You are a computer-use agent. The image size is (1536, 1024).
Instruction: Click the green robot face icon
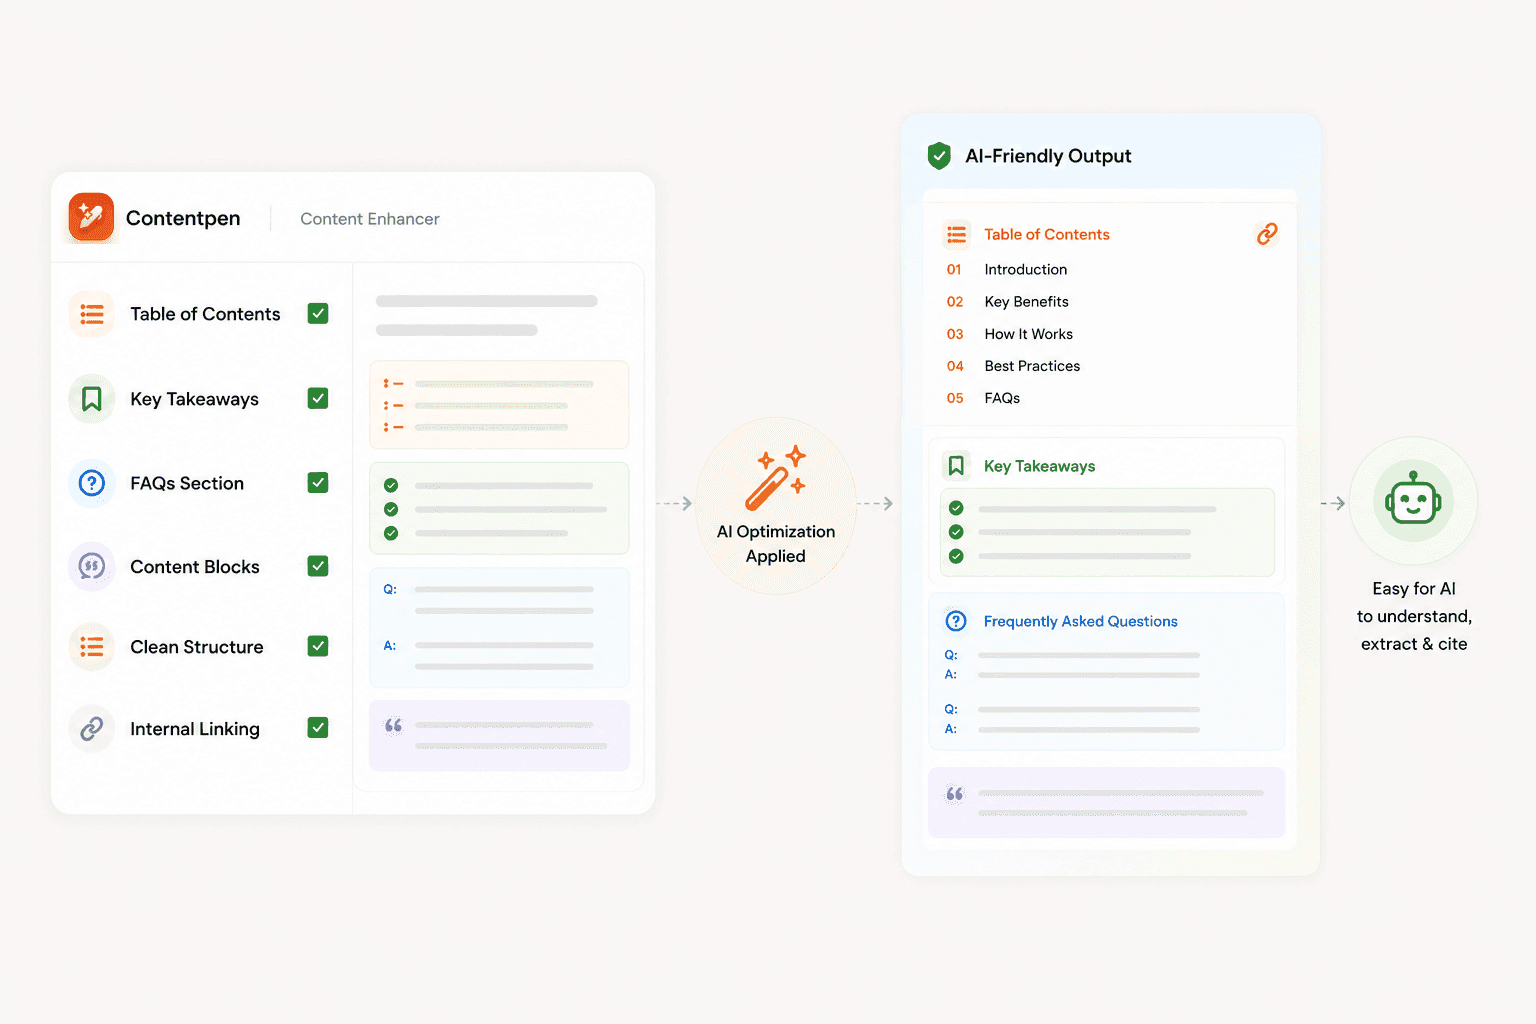(1413, 501)
